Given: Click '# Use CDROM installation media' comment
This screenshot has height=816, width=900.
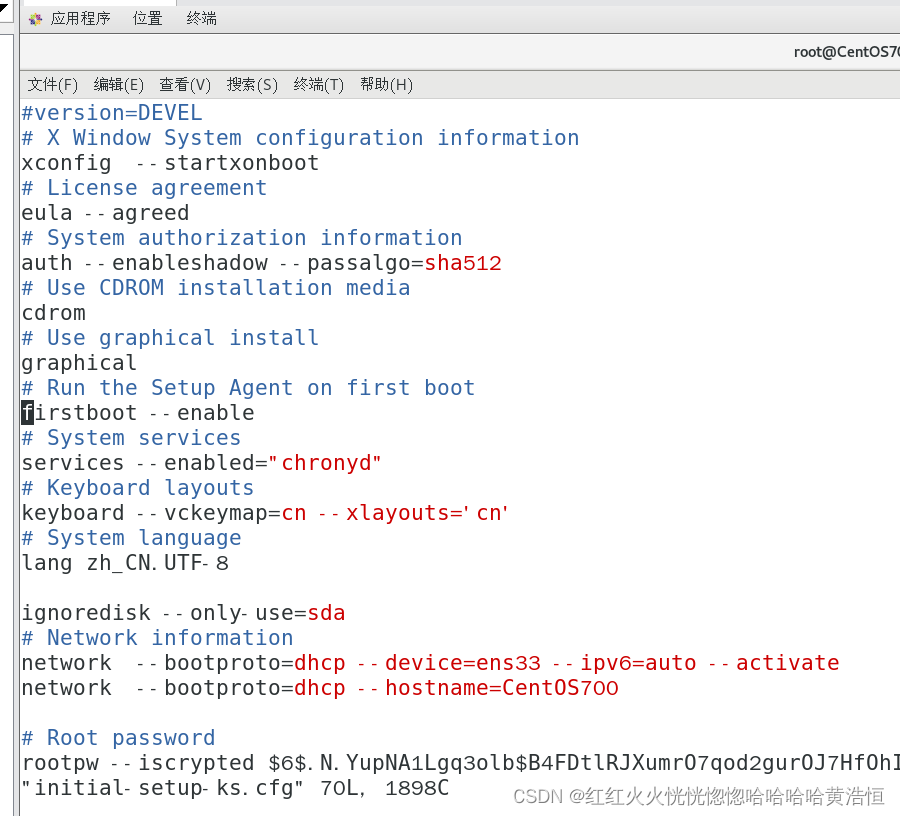Looking at the screenshot, I should pyautogui.click(x=216, y=287).
